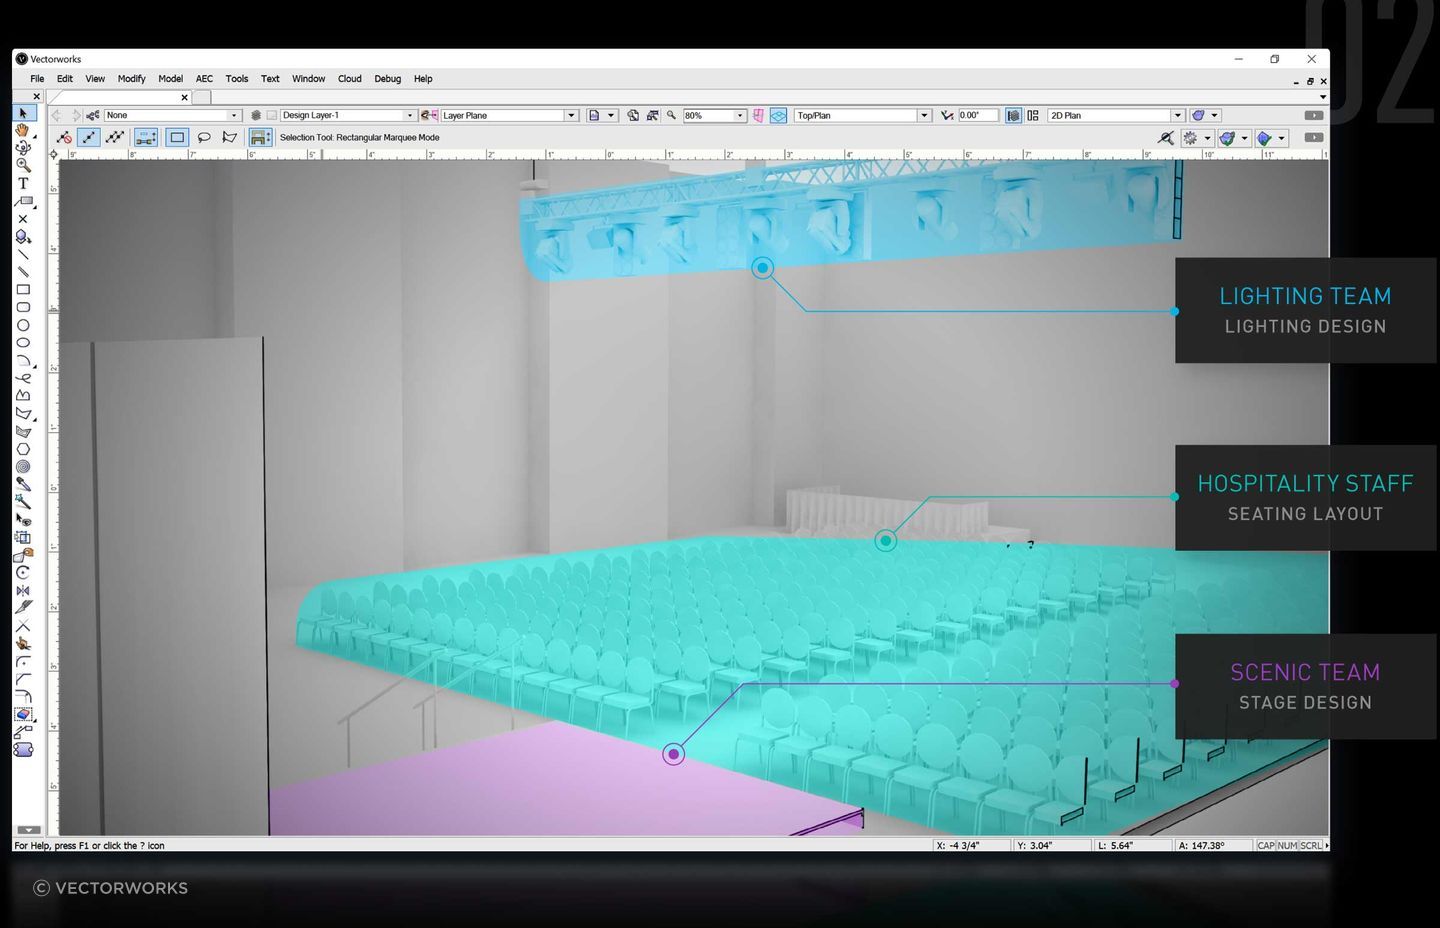Toggle Polygonal Marquee selection mode
Viewport: 1440px width, 928px height.
(x=230, y=138)
